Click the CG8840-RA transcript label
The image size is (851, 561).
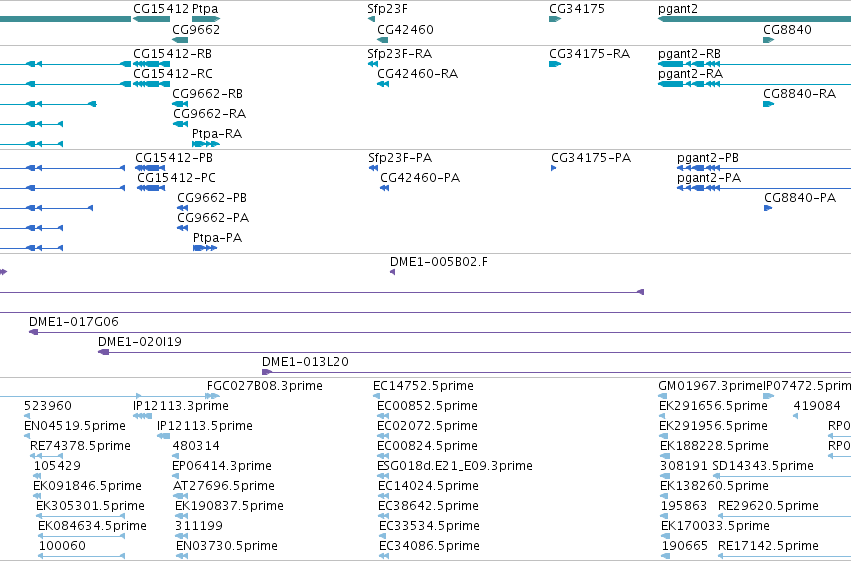pos(799,93)
